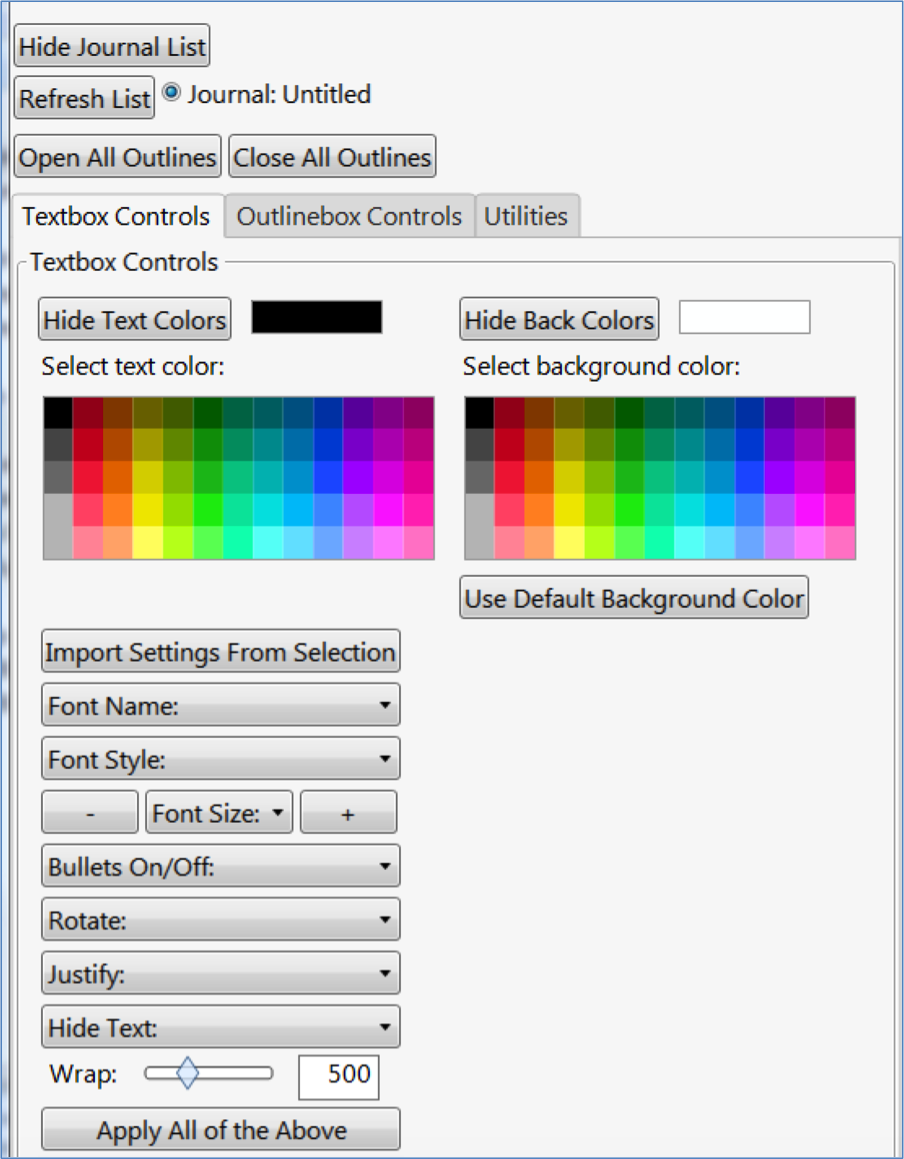This screenshot has width=904, height=1159.
Task: Click the Hide Journal List button
Action: [111, 45]
